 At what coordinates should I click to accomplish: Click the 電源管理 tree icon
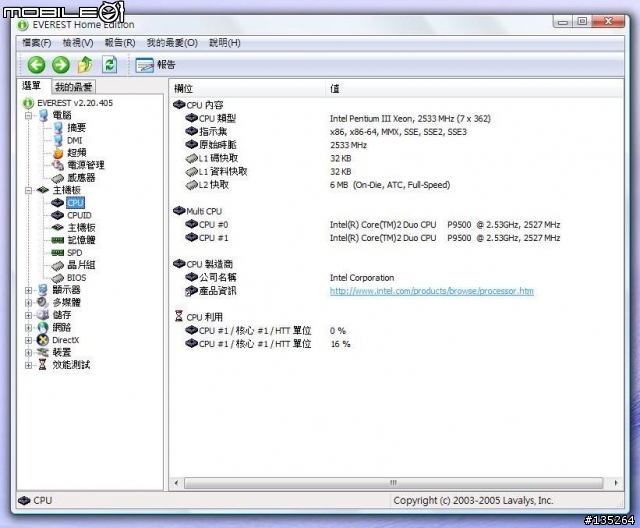58,165
